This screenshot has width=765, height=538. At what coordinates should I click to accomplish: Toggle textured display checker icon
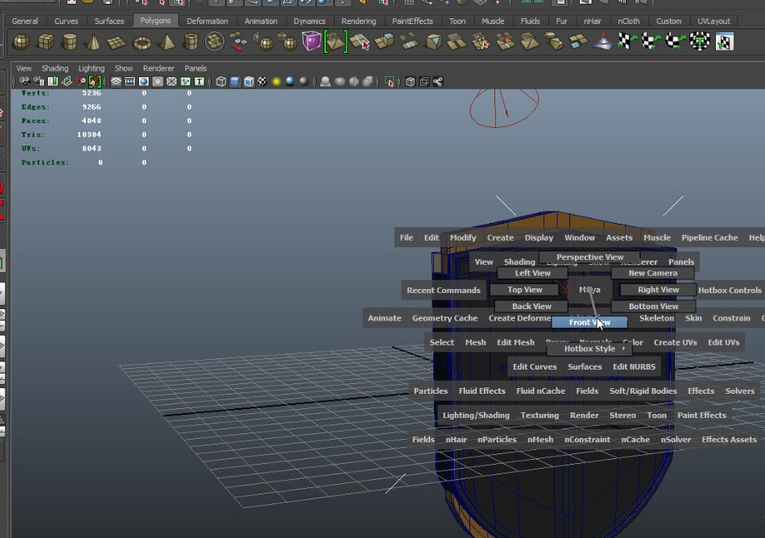tap(262, 82)
